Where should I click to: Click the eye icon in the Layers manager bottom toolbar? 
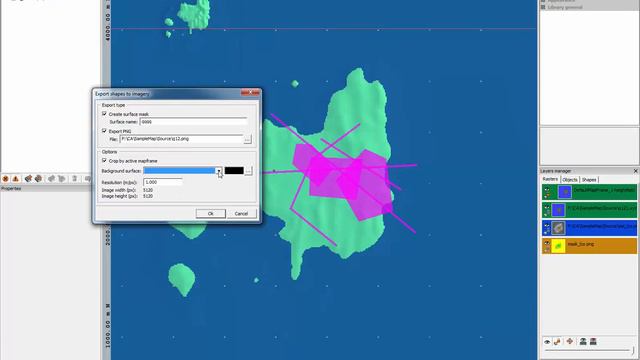click(x=547, y=342)
